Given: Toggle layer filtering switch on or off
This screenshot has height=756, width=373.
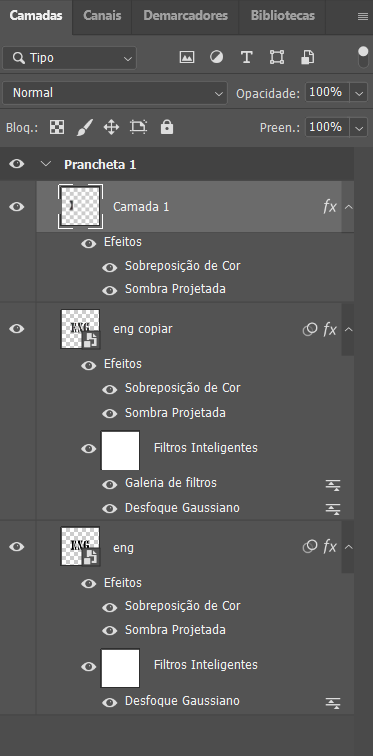Looking at the screenshot, I should point(363,57).
